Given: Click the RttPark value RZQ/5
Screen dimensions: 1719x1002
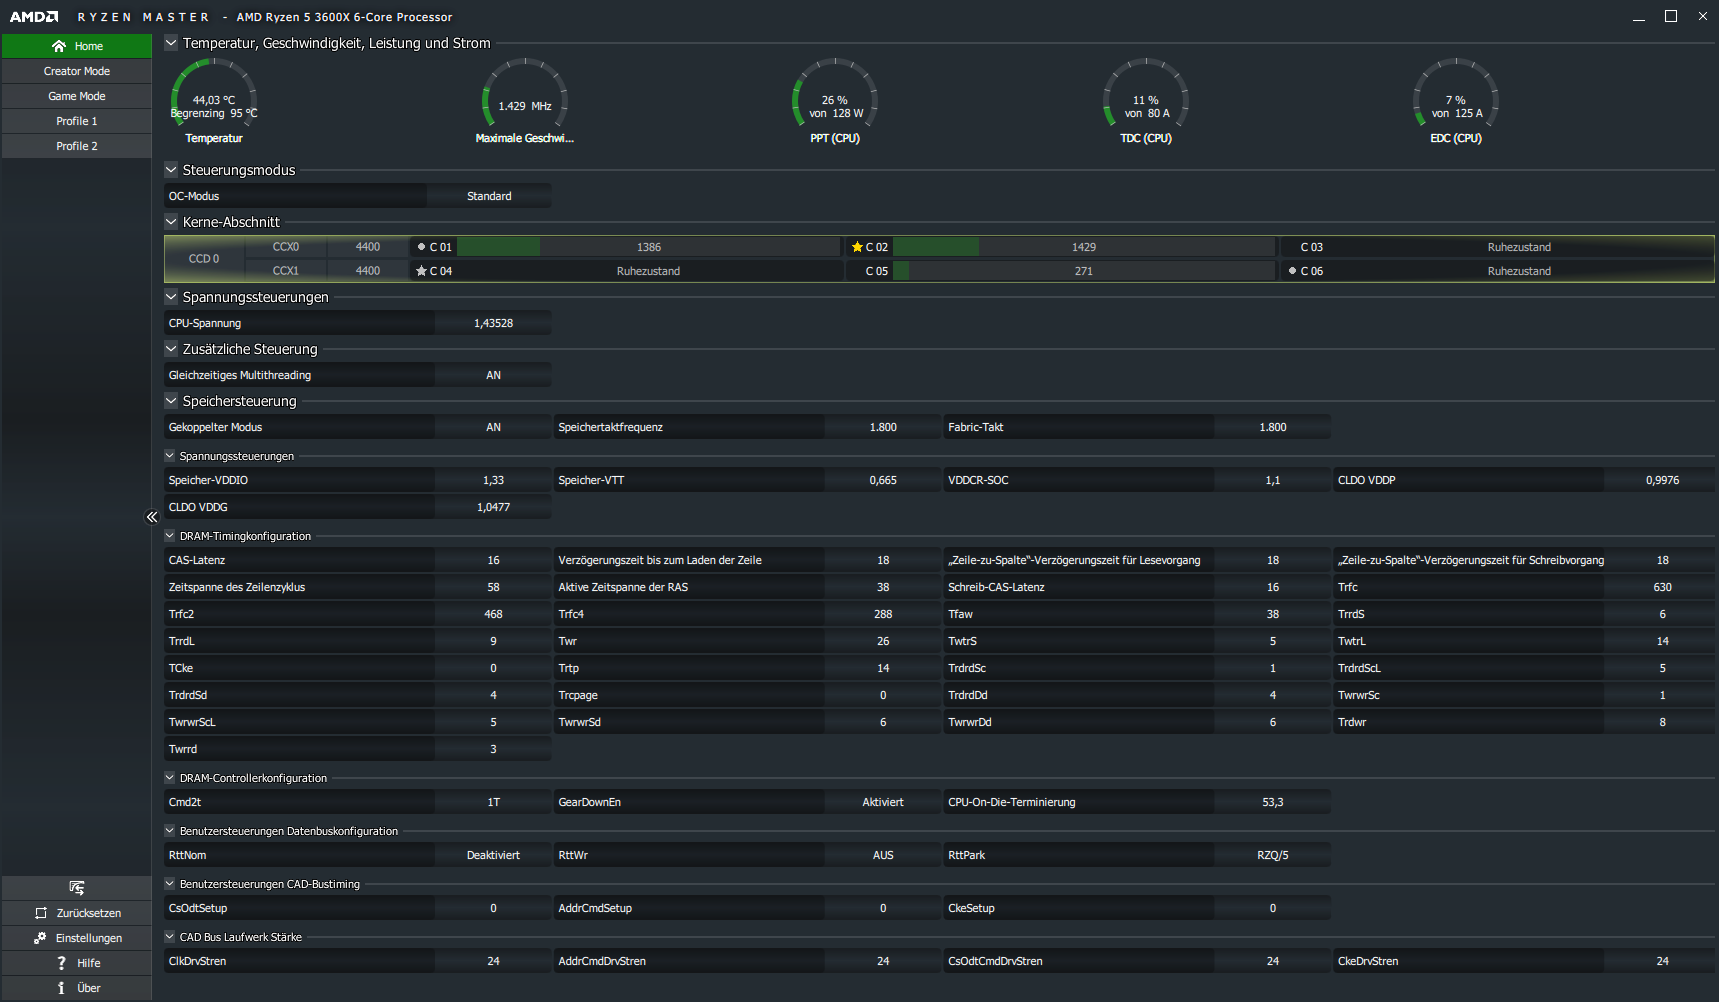Looking at the screenshot, I should (x=1272, y=855).
